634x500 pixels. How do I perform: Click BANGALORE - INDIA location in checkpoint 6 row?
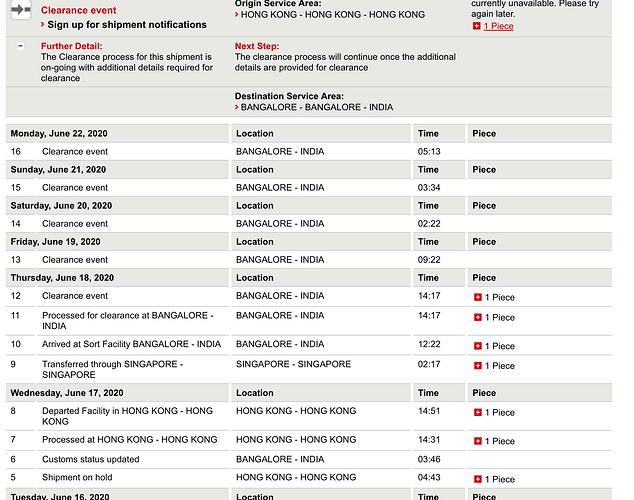280,459
